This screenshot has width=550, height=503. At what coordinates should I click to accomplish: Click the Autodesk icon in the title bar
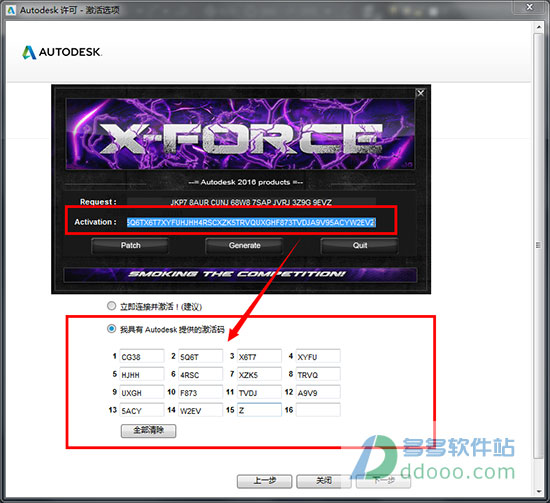click(x=11, y=10)
